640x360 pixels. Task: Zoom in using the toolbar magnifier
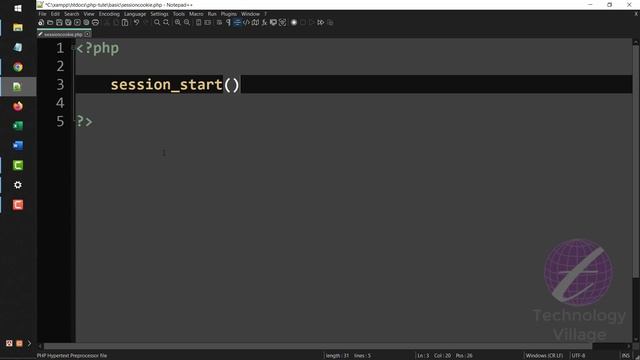[178, 22]
